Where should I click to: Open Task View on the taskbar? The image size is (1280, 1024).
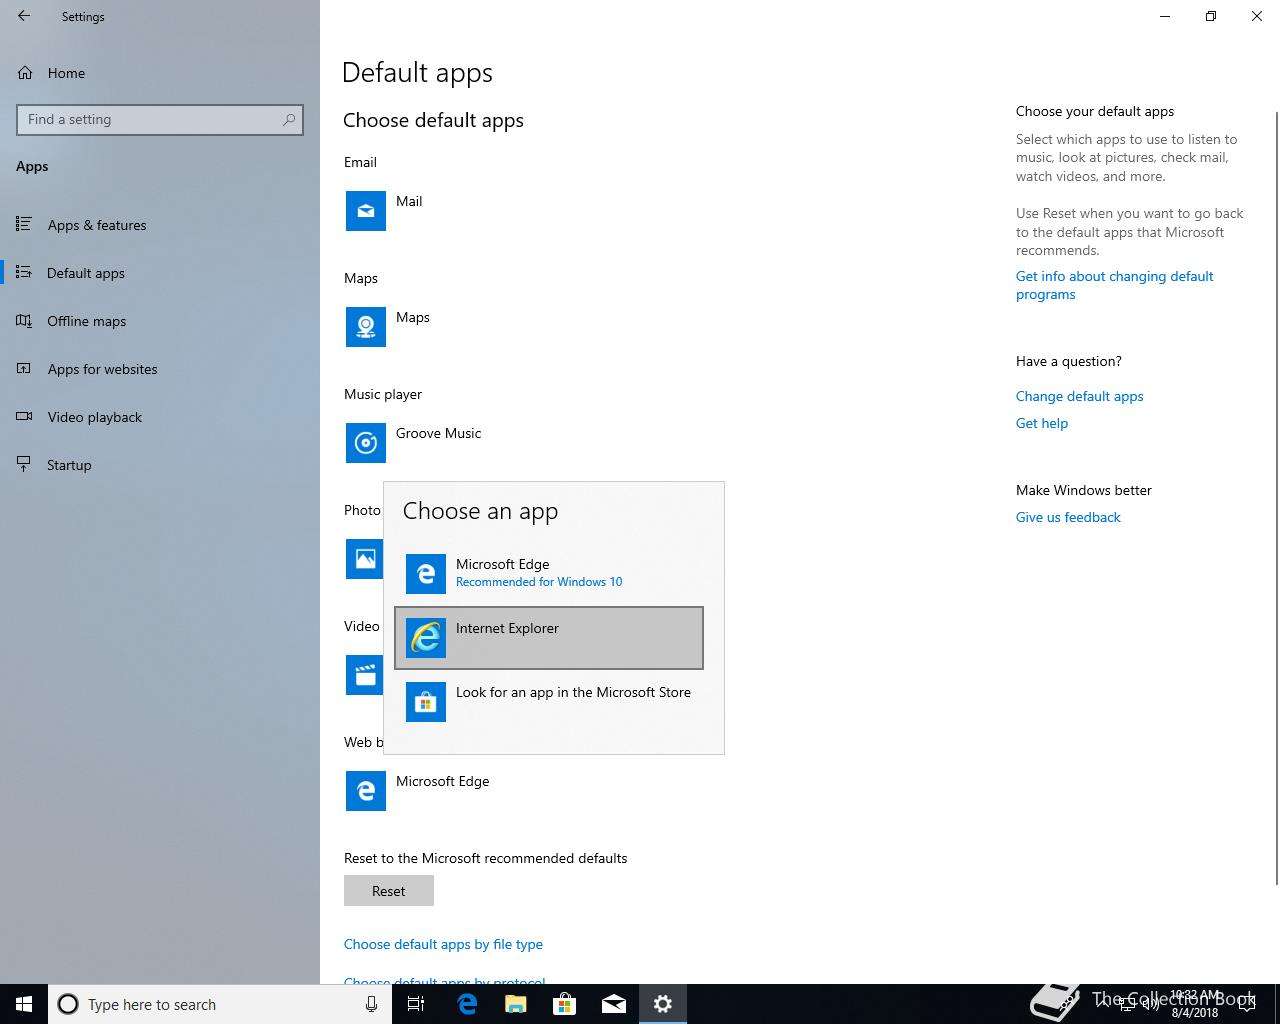point(416,1004)
